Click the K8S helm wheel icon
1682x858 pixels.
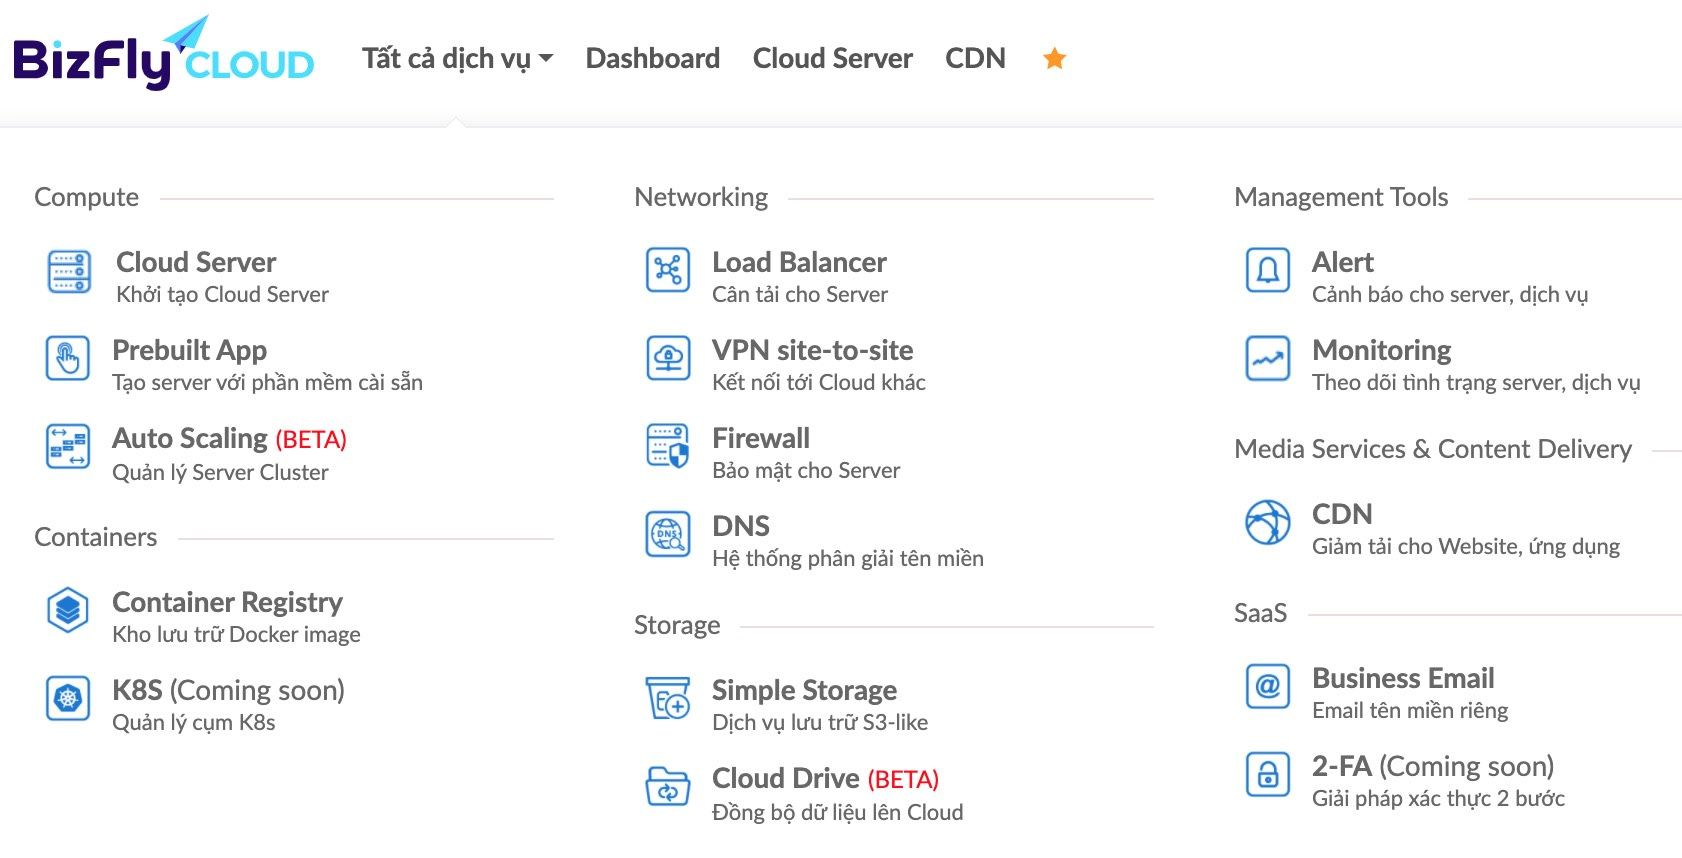tap(68, 697)
